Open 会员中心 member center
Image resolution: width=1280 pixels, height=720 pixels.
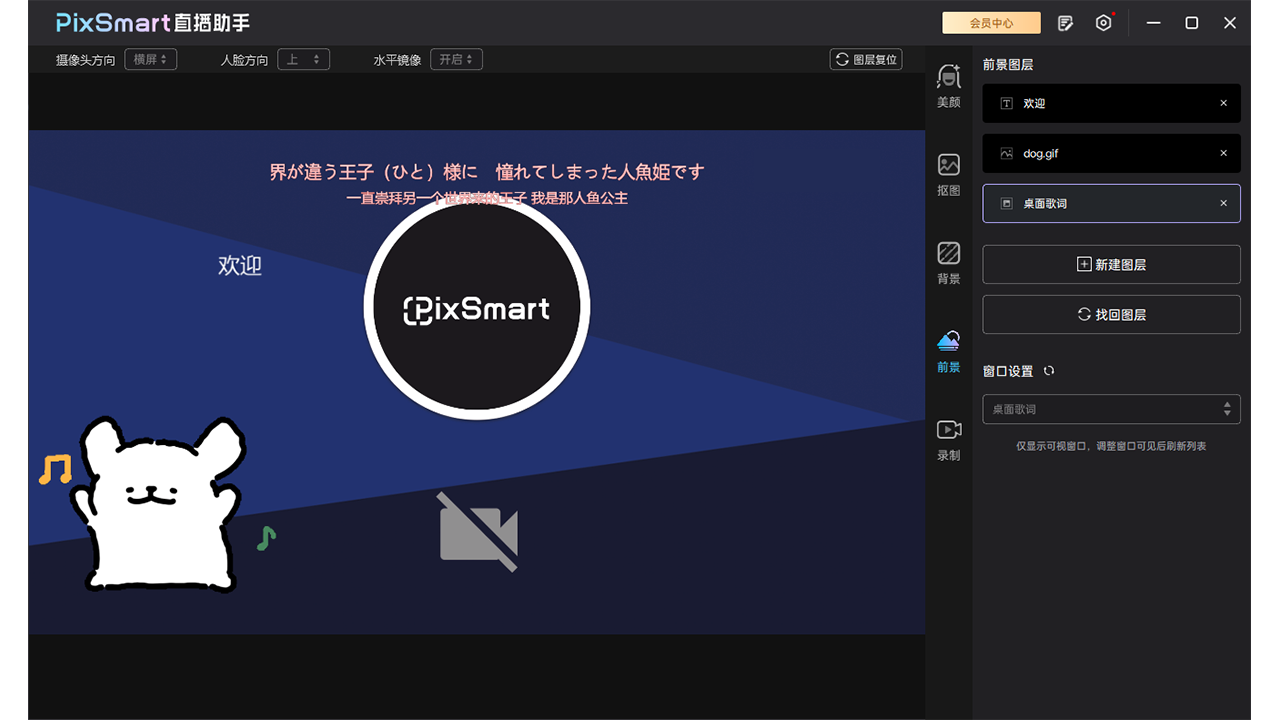tap(991, 22)
